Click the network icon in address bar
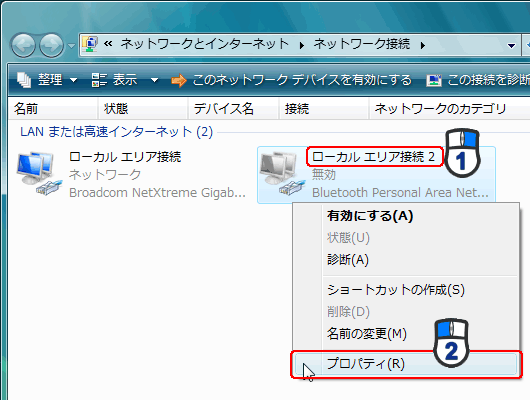This screenshot has height=400, width=530. 90,44
